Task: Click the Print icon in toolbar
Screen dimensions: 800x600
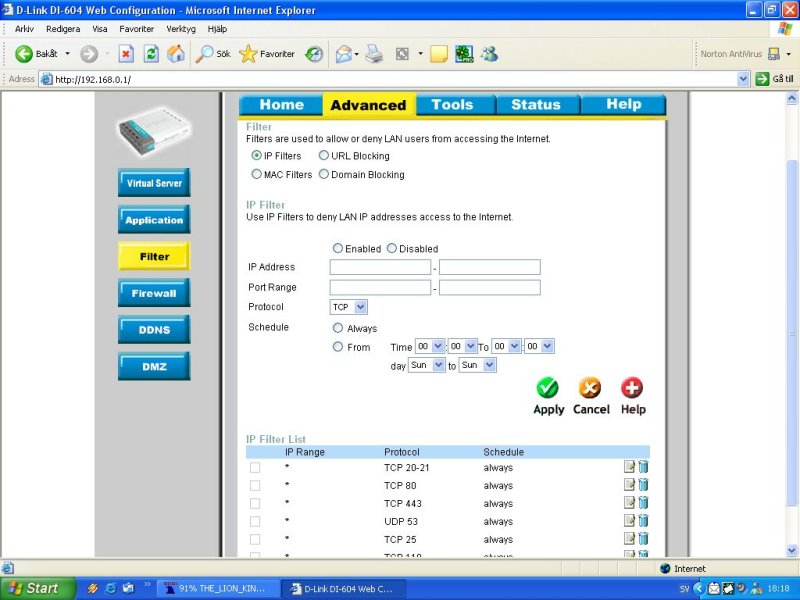Action: tap(374, 54)
